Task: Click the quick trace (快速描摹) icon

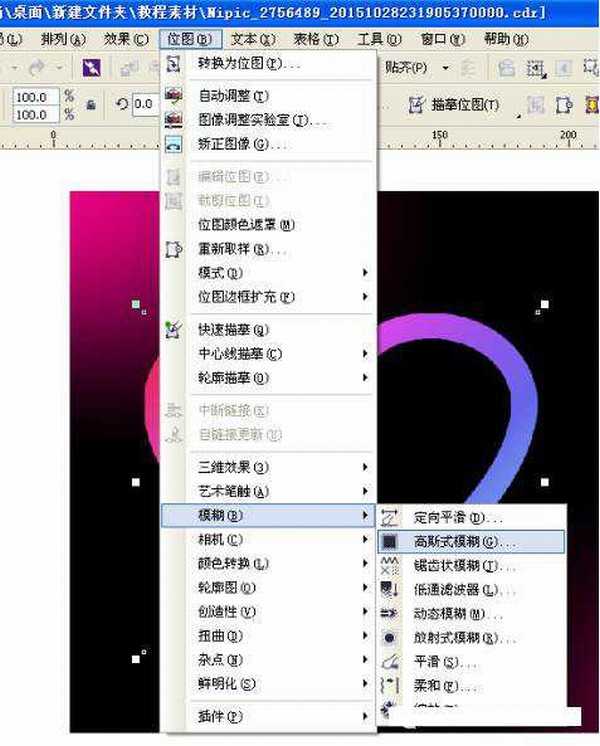Action: [173, 329]
